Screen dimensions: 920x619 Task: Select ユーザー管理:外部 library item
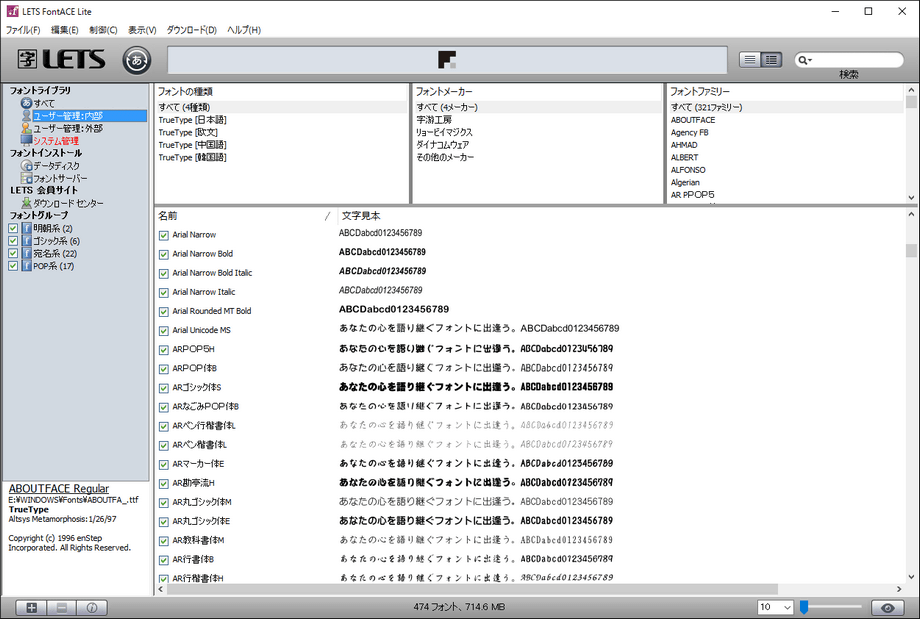(x=62, y=128)
